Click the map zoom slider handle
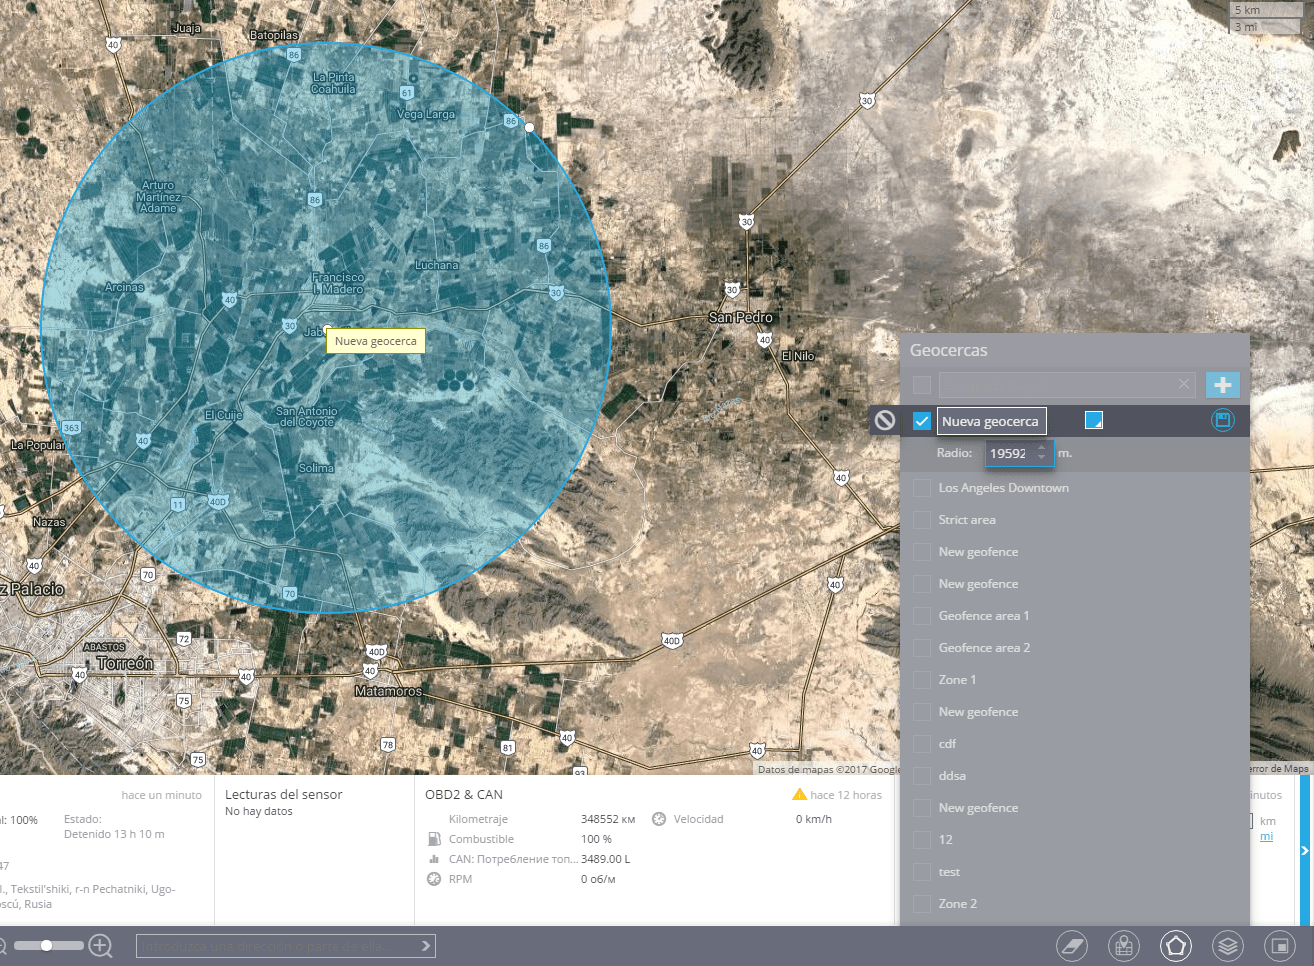Screen dimensions: 1314x966 [46, 945]
